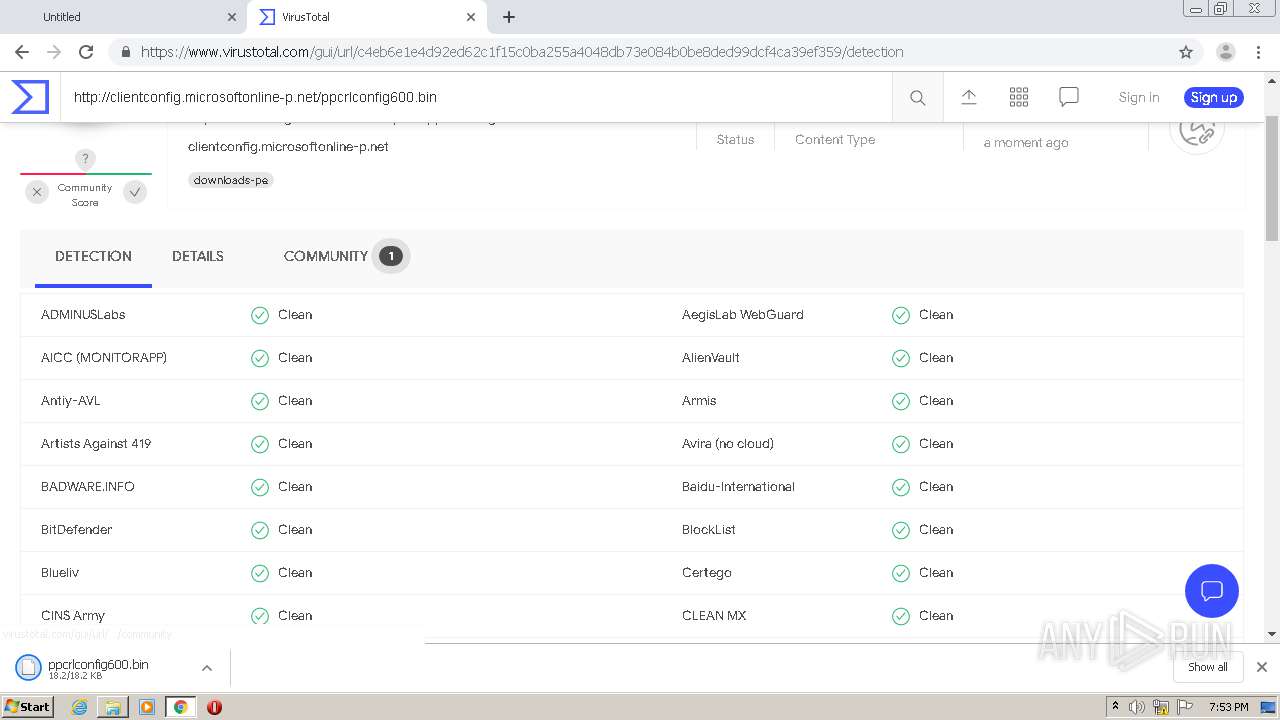Open the media player taskbar icon
The image size is (1280, 720).
coord(147,707)
